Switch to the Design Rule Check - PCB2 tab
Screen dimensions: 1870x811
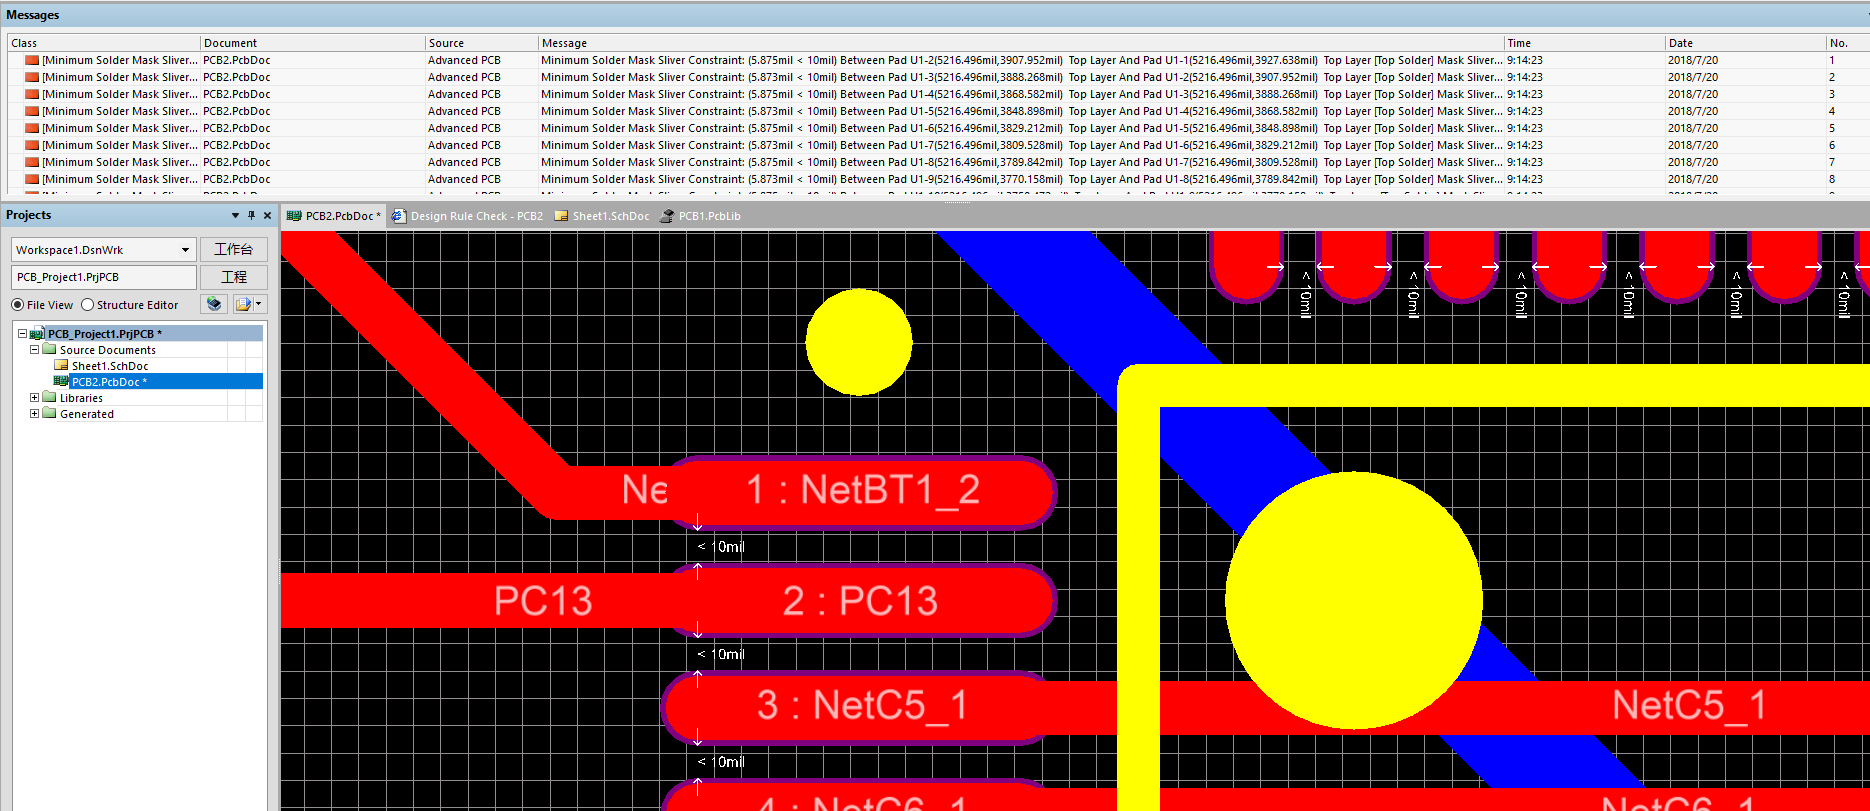(468, 216)
